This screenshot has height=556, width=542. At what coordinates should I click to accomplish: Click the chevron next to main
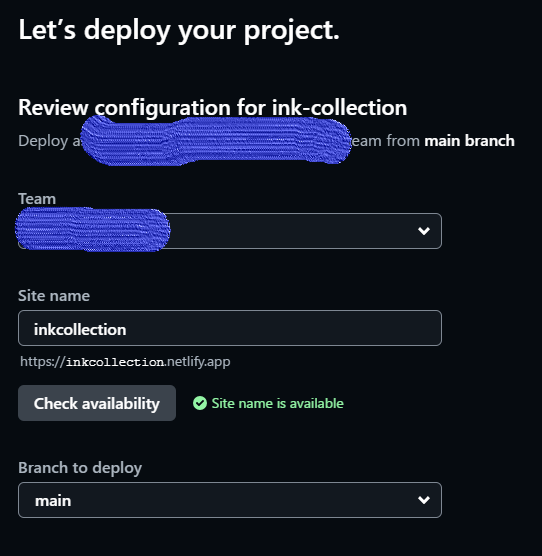[424, 500]
